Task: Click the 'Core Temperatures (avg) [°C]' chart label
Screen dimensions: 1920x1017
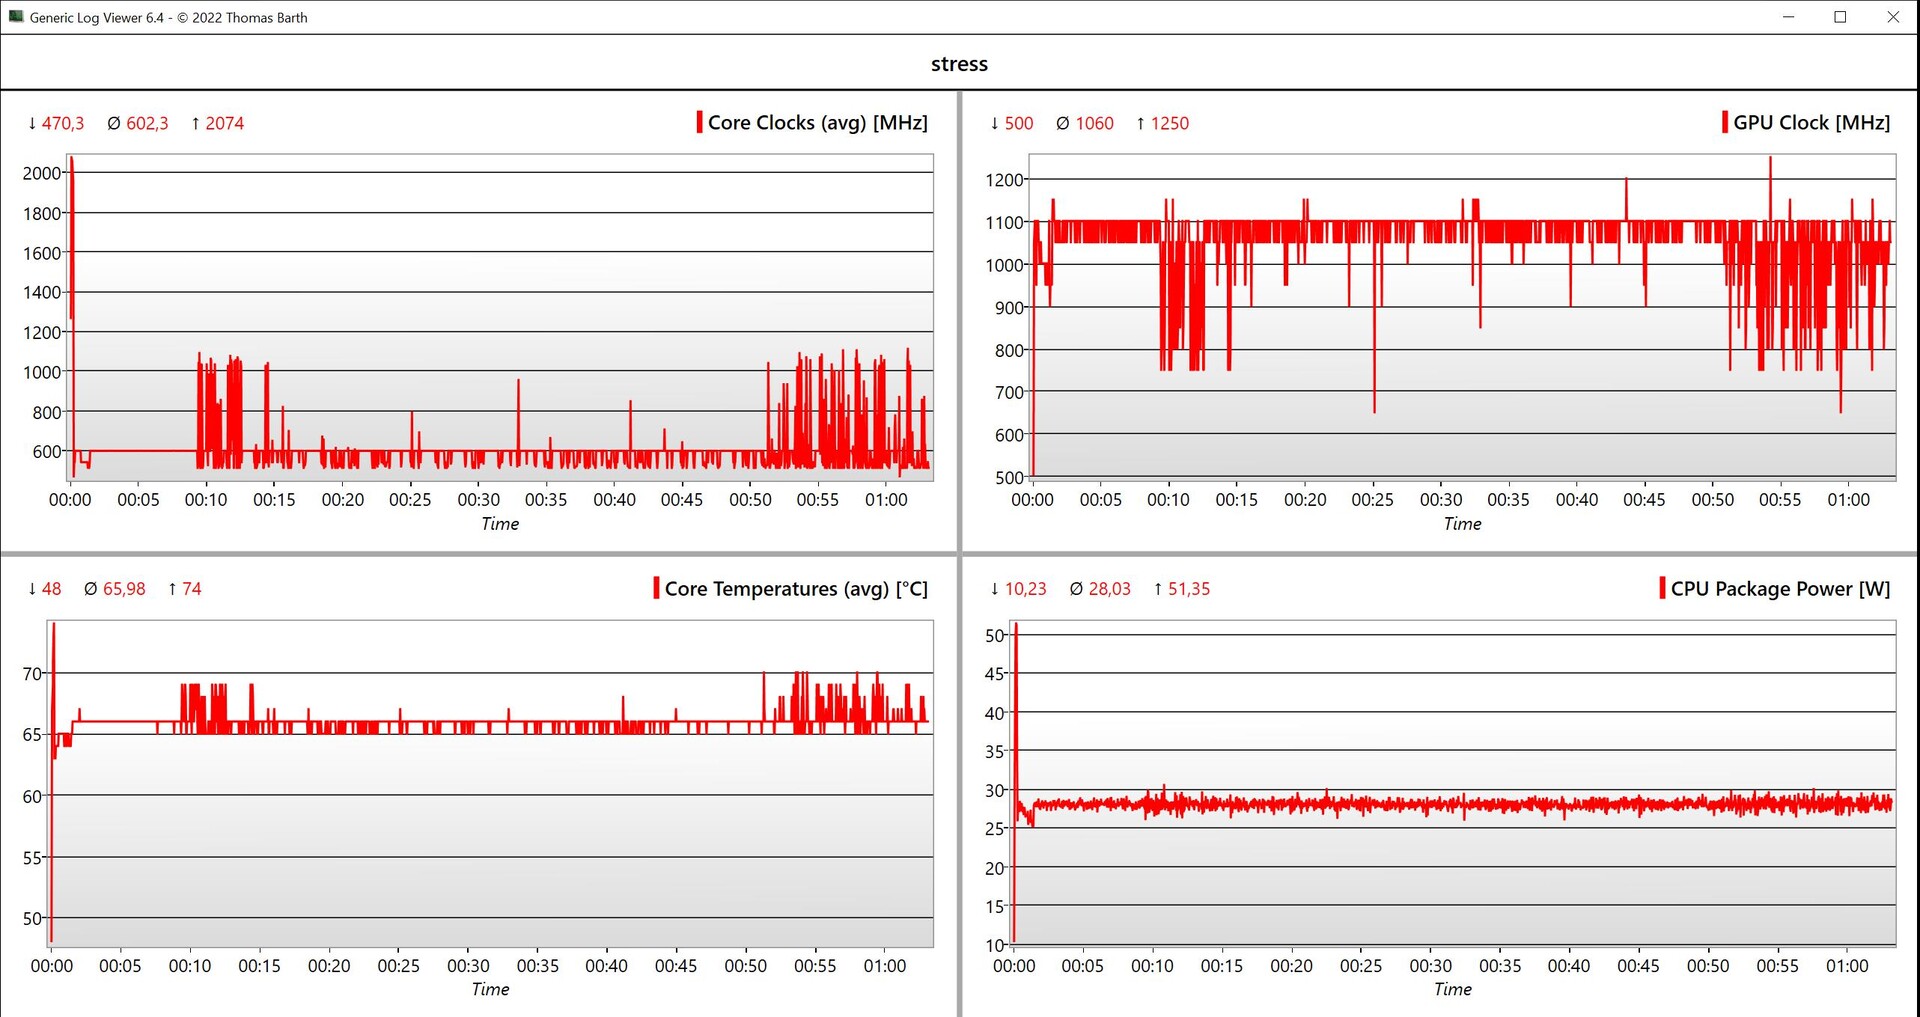Action: click(796, 589)
